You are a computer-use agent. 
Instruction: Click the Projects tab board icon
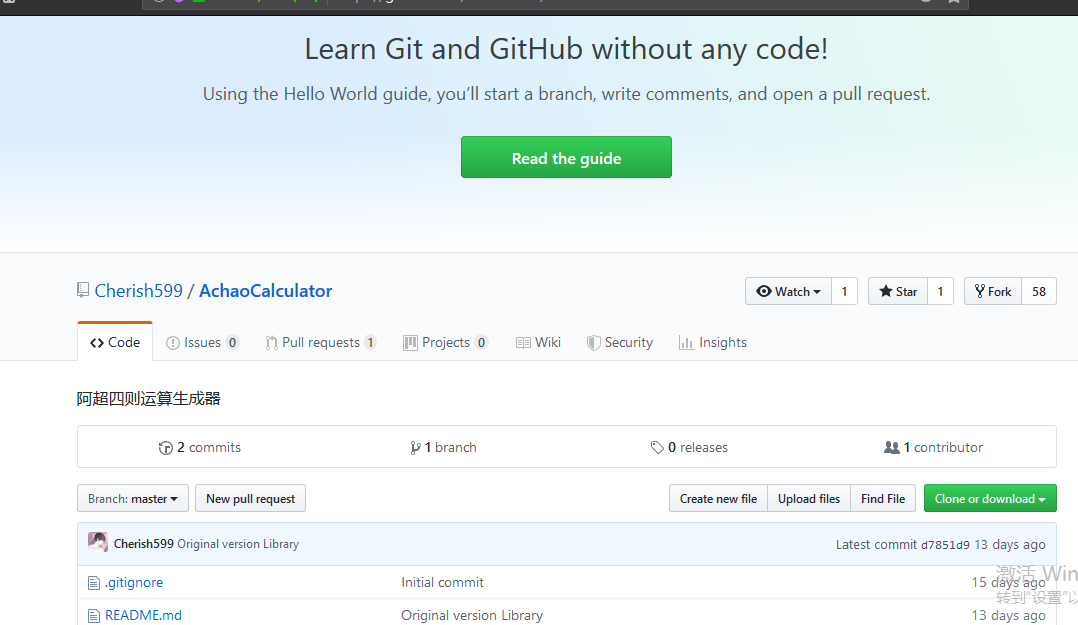coord(410,342)
